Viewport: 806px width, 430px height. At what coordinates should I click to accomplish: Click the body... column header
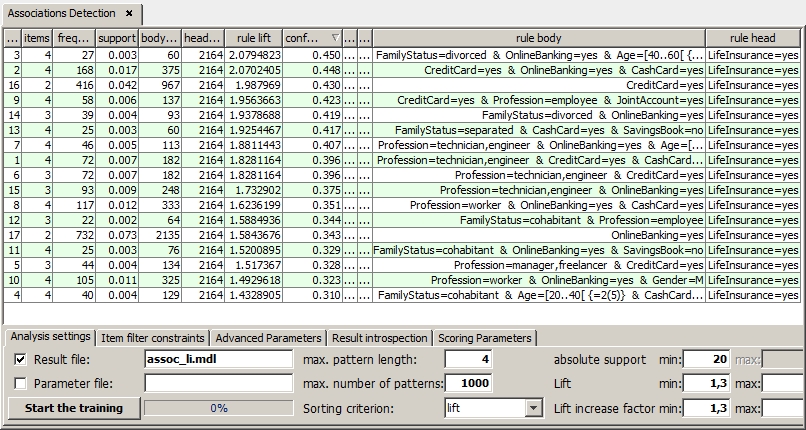[x=160, y=38]
